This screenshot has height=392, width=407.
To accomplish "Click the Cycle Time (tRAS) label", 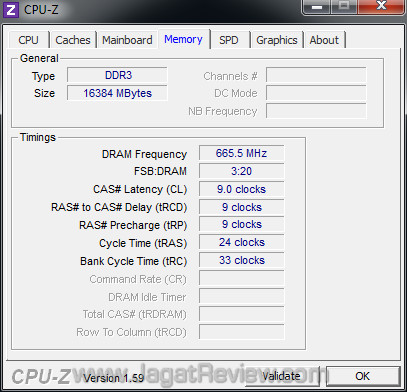I will point(143,243).
